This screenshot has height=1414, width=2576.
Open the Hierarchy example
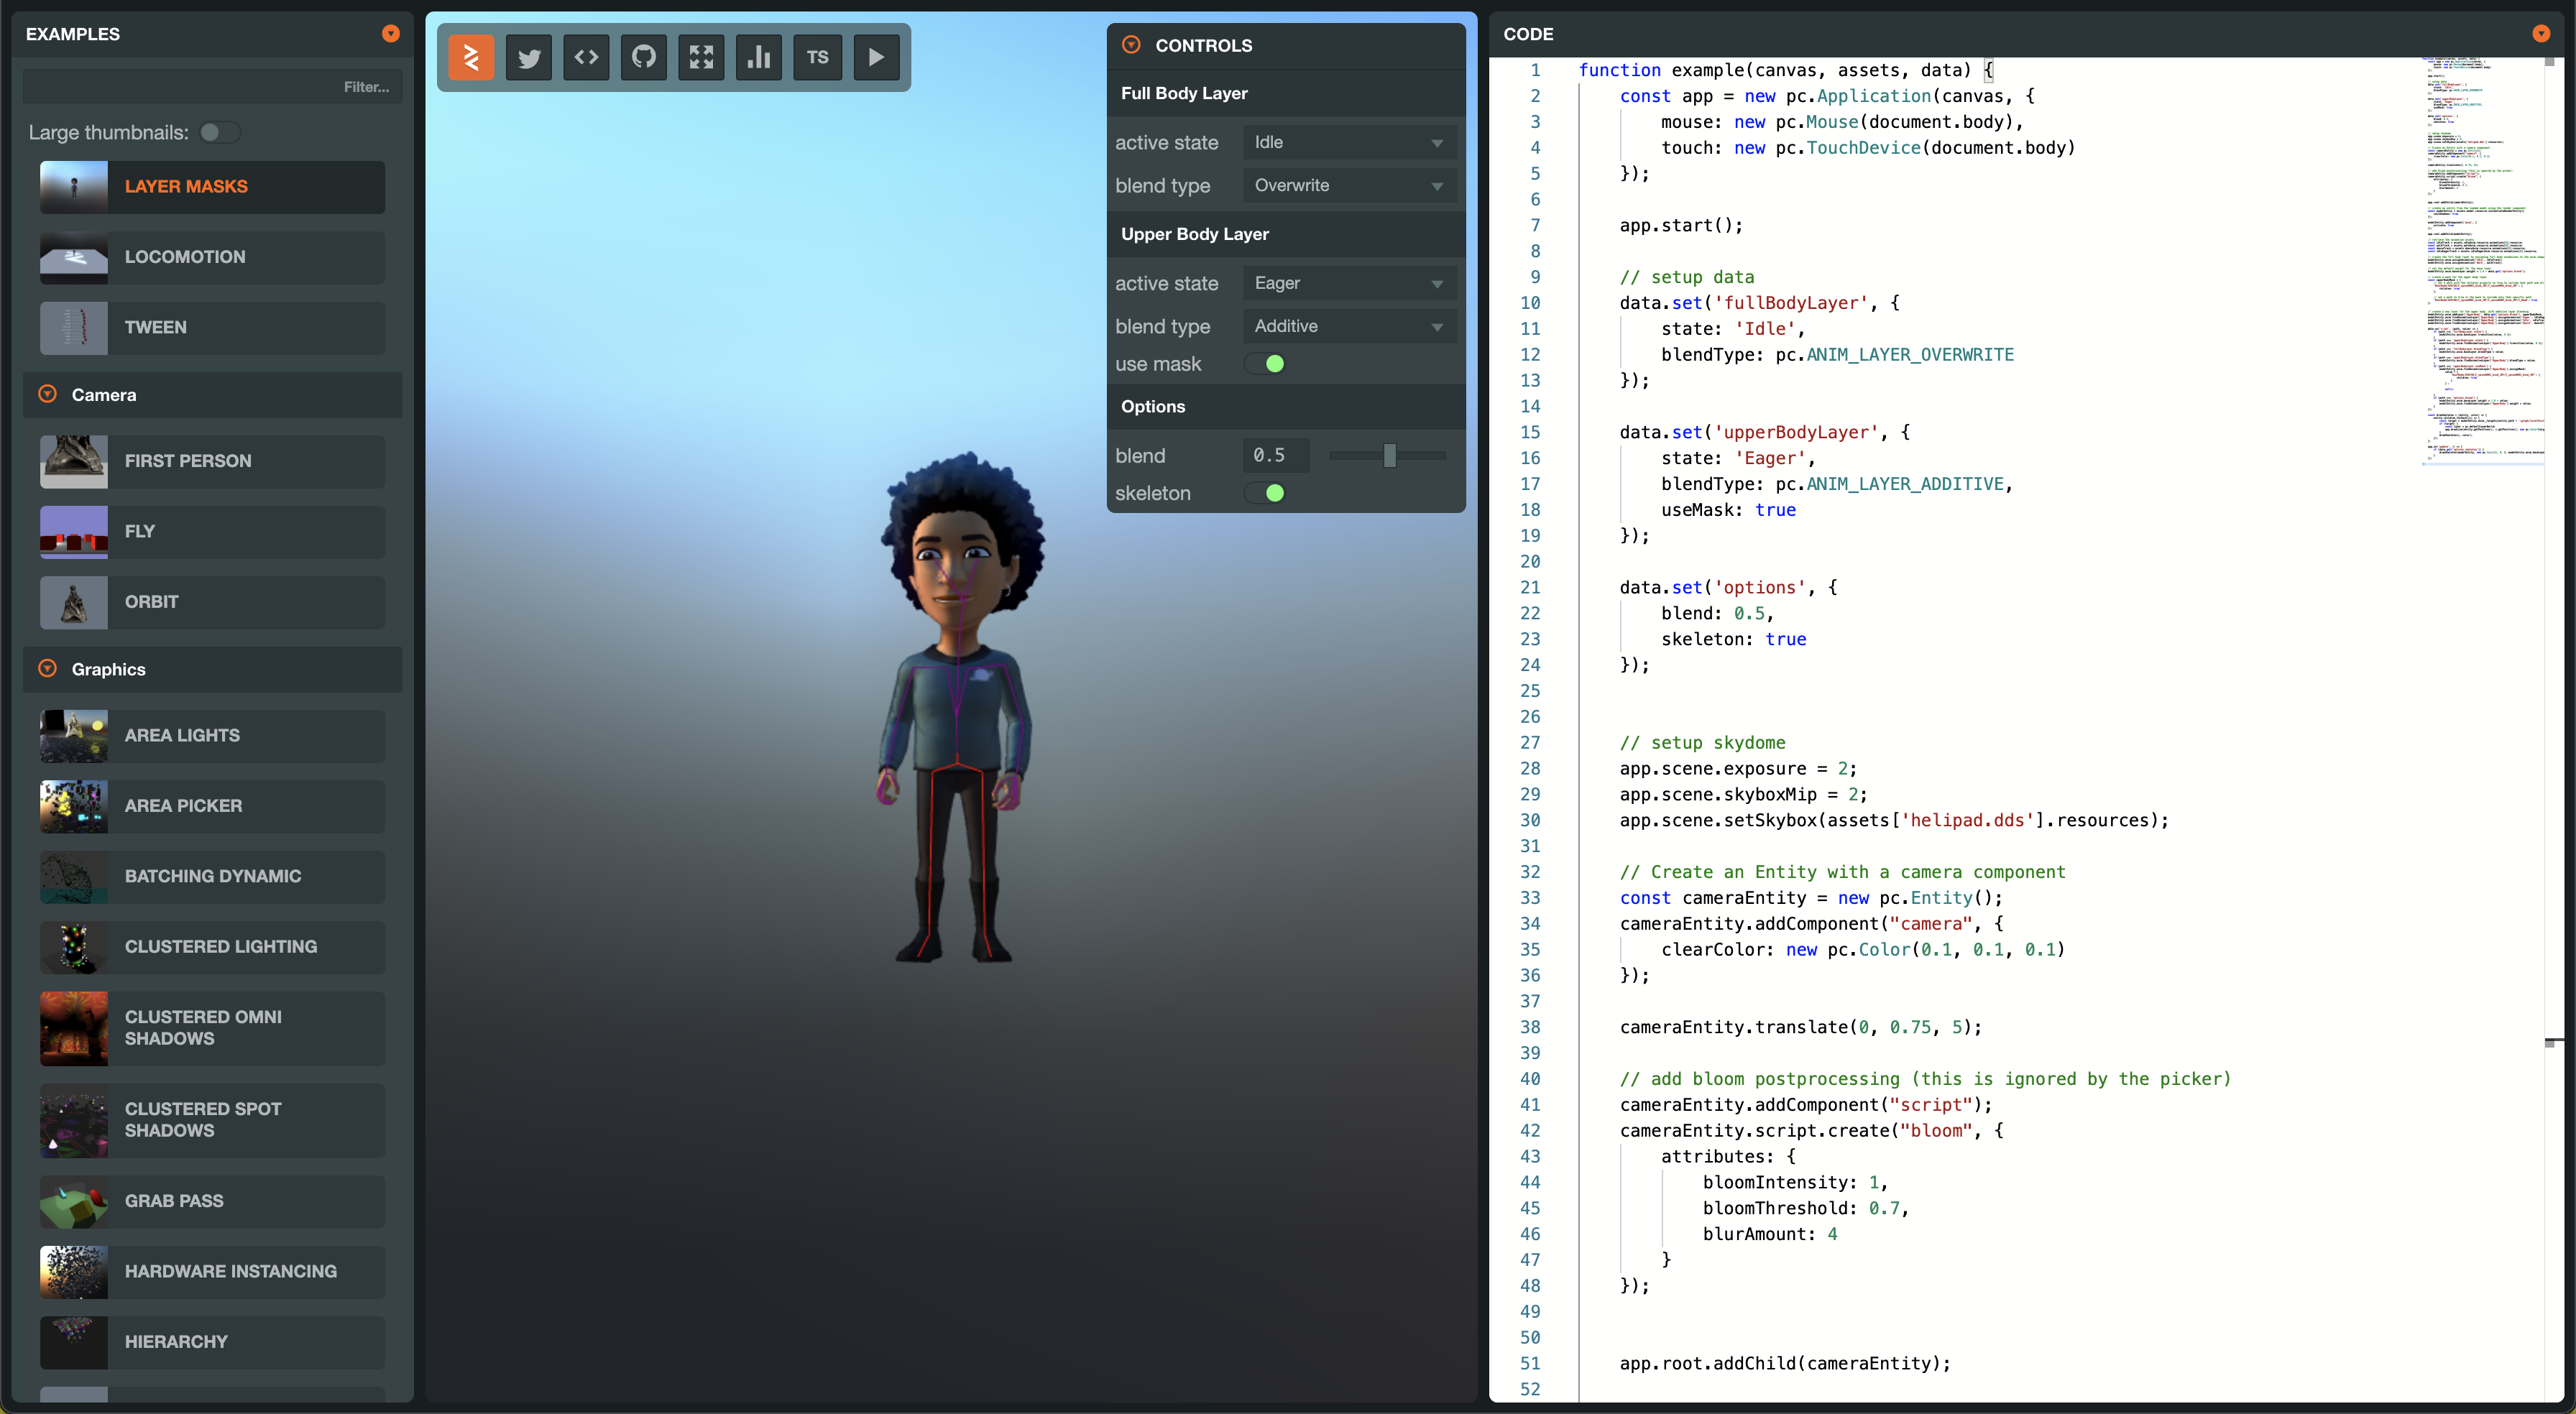(x=212, y=1342)
